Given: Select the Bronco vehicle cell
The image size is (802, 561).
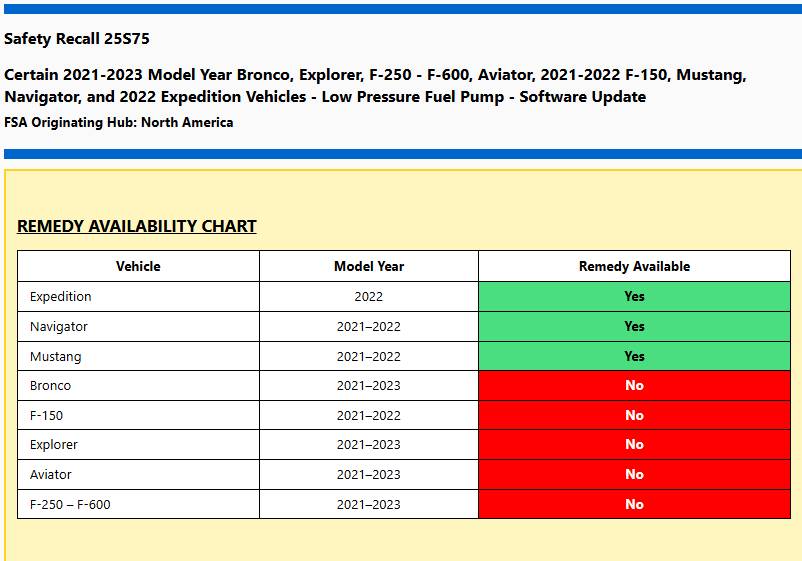Looking at the screenshot, I should [138, 386].
